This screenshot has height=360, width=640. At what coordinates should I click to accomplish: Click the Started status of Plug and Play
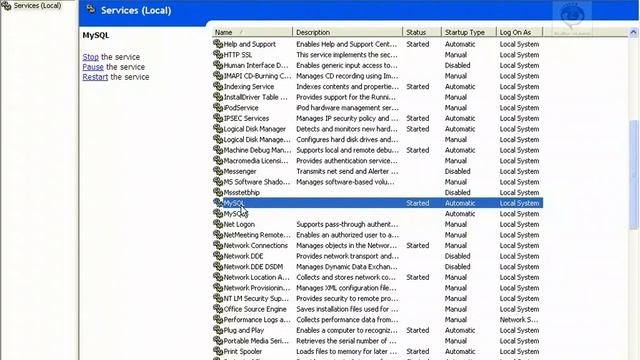point(418,331)
